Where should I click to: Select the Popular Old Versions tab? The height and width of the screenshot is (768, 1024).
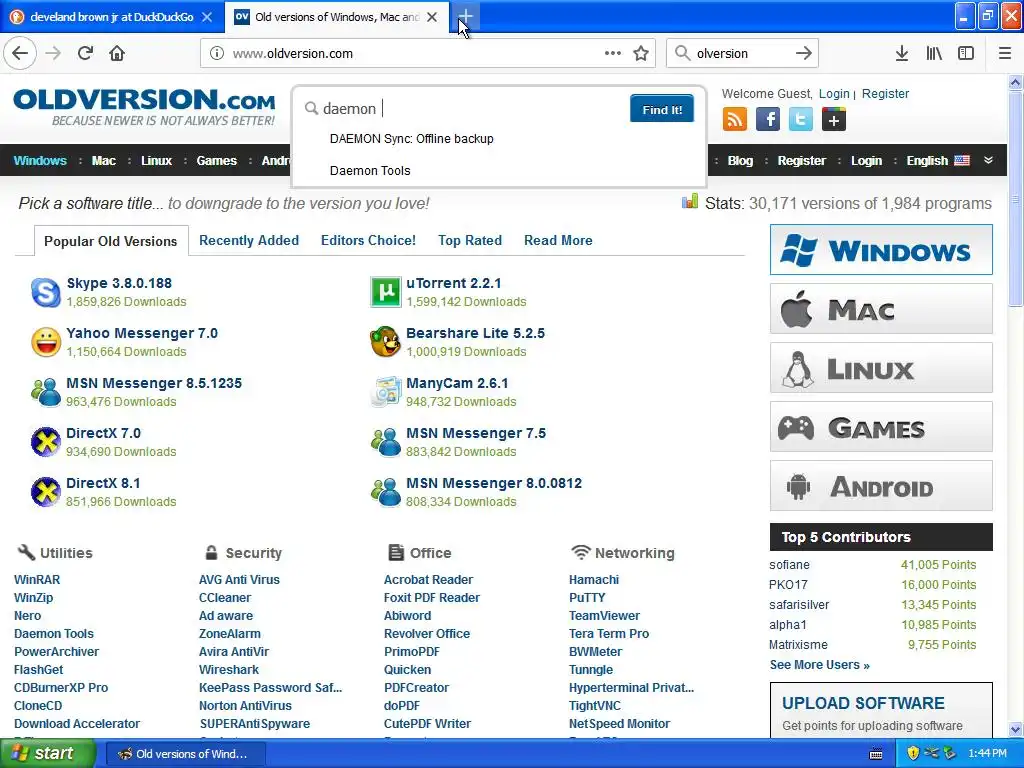pyautogui.click(x=110, y=241)
